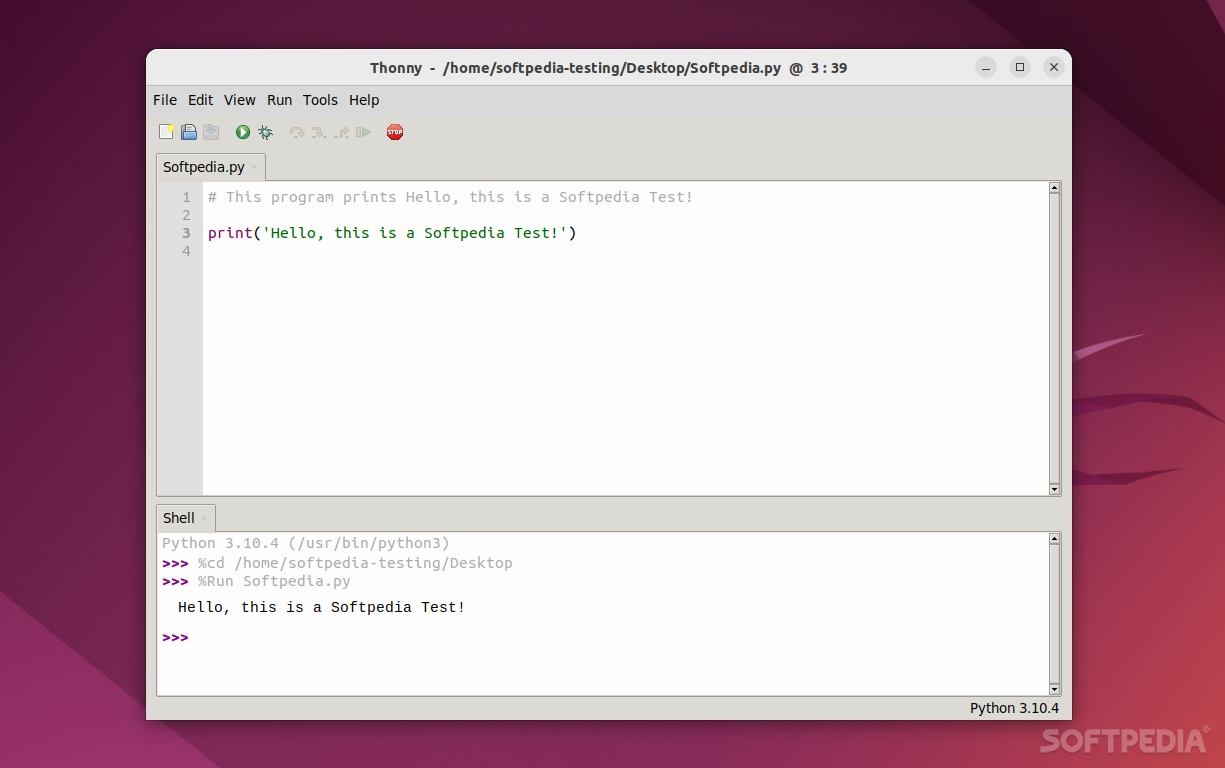
Task: Open the View menu
Action: tap(240, 100)
